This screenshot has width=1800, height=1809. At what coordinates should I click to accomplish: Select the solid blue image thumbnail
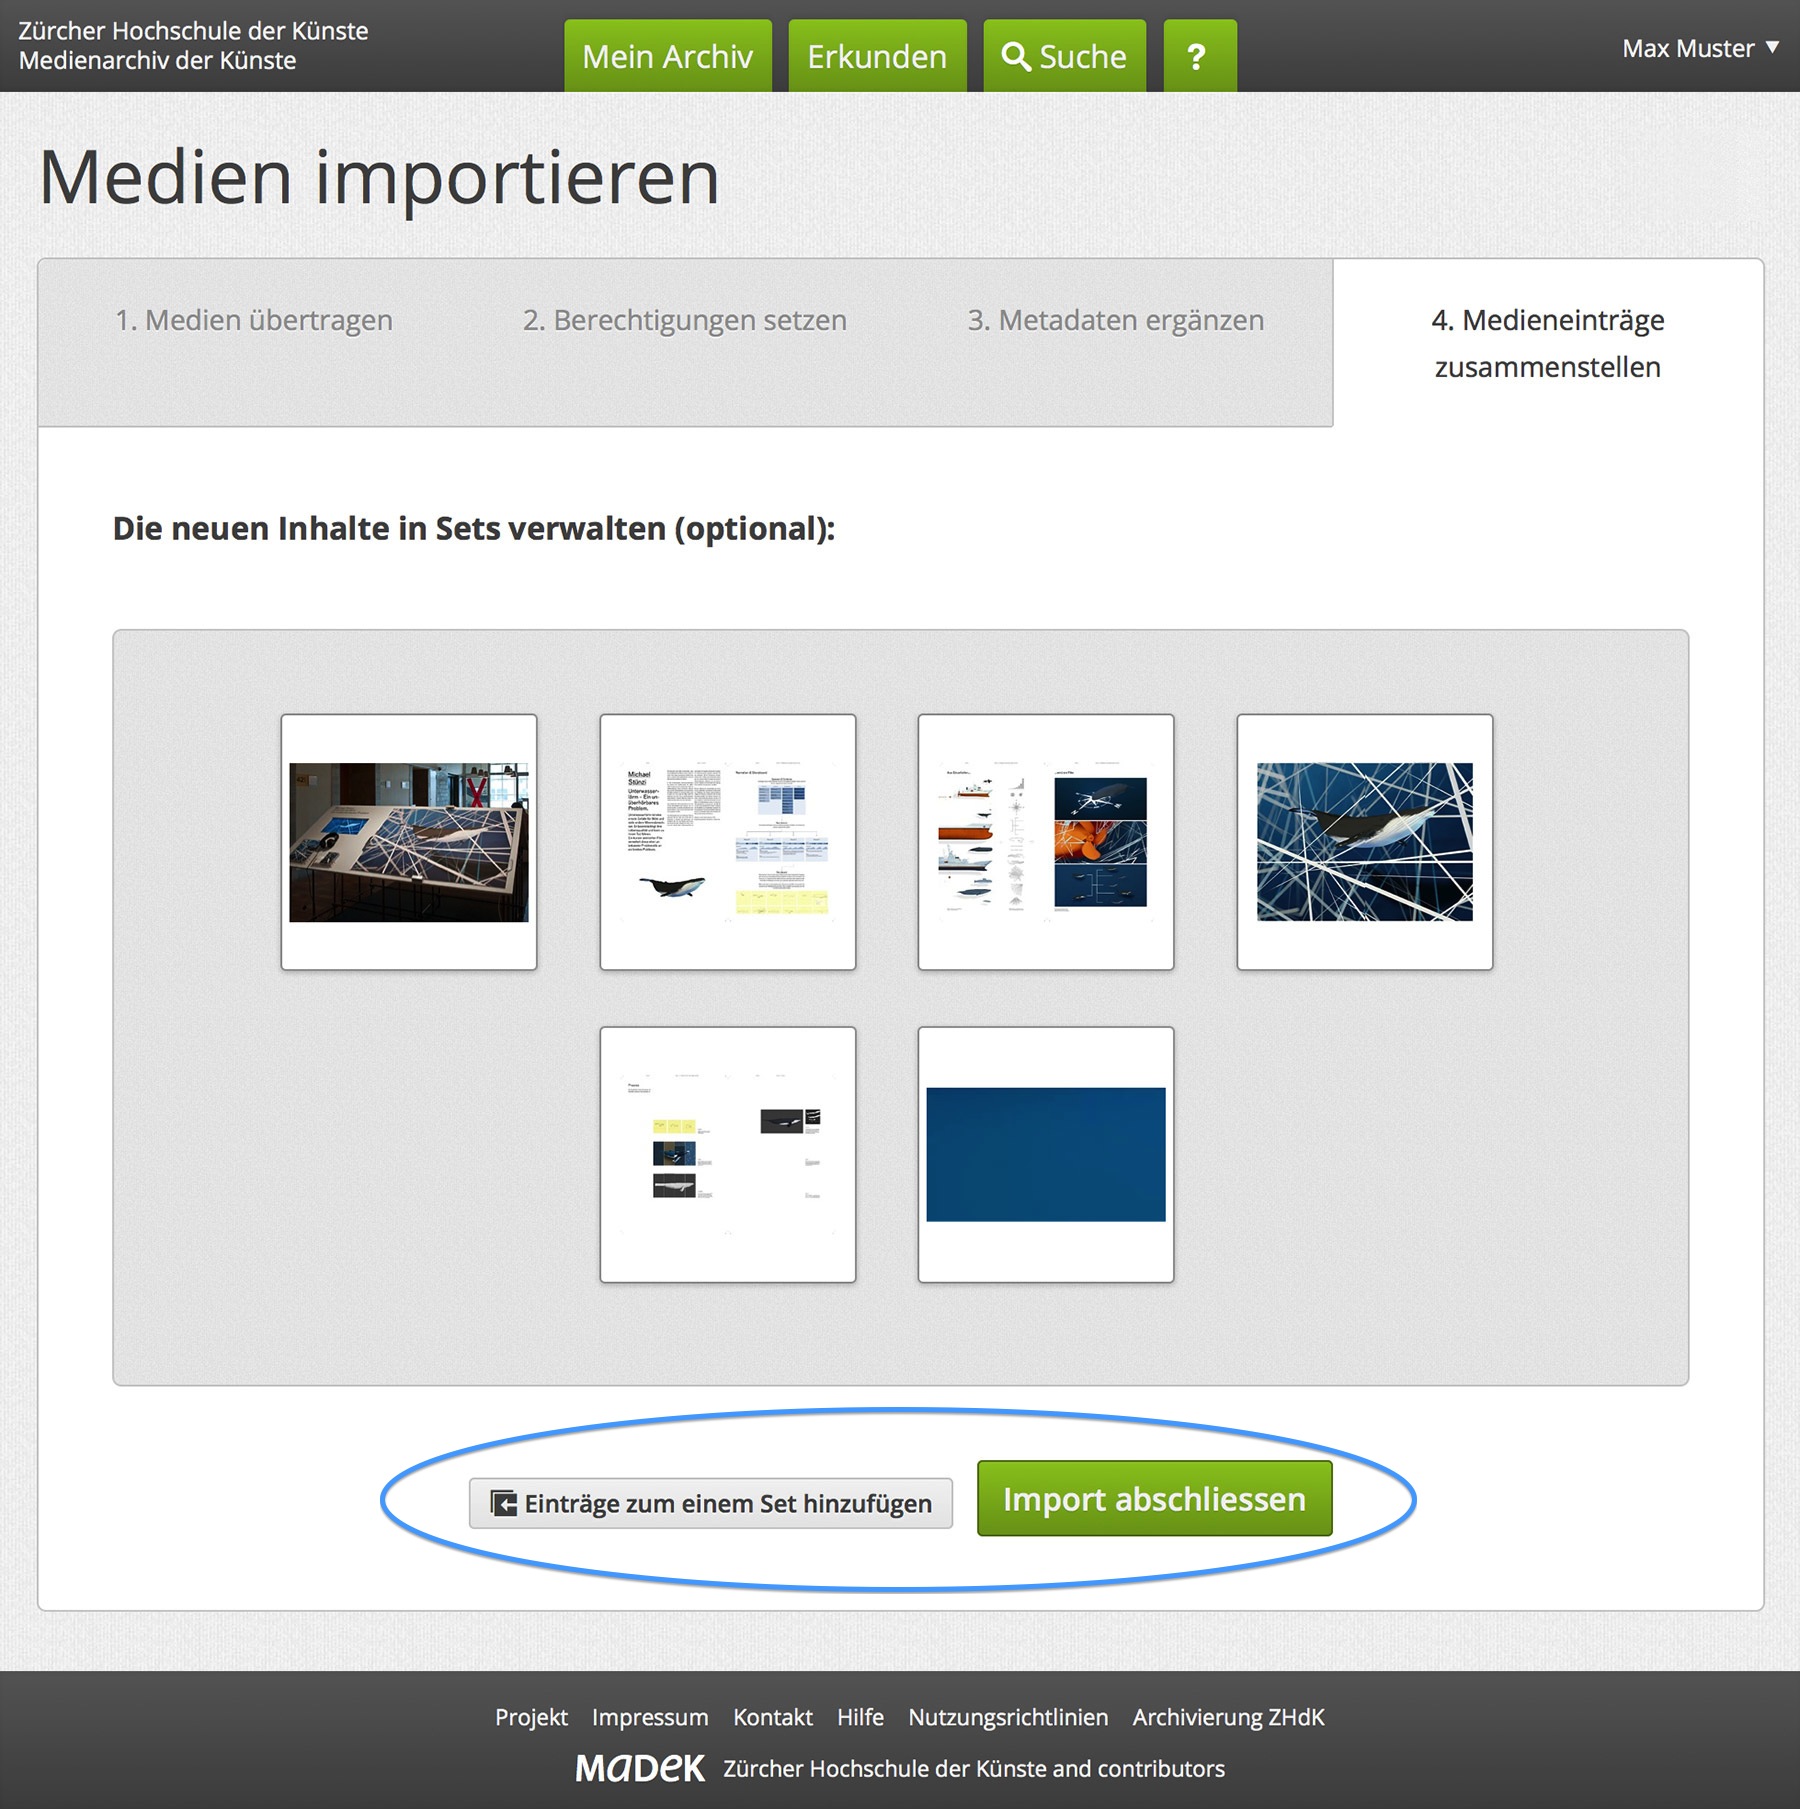[1045, 1154]
